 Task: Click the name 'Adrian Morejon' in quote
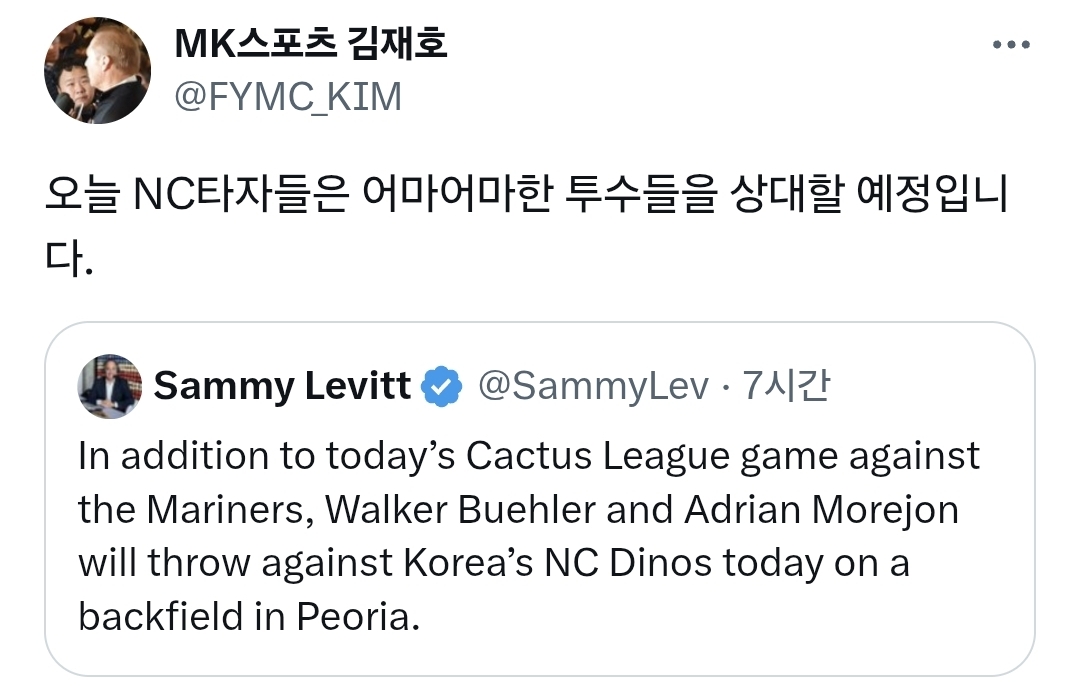821,510
